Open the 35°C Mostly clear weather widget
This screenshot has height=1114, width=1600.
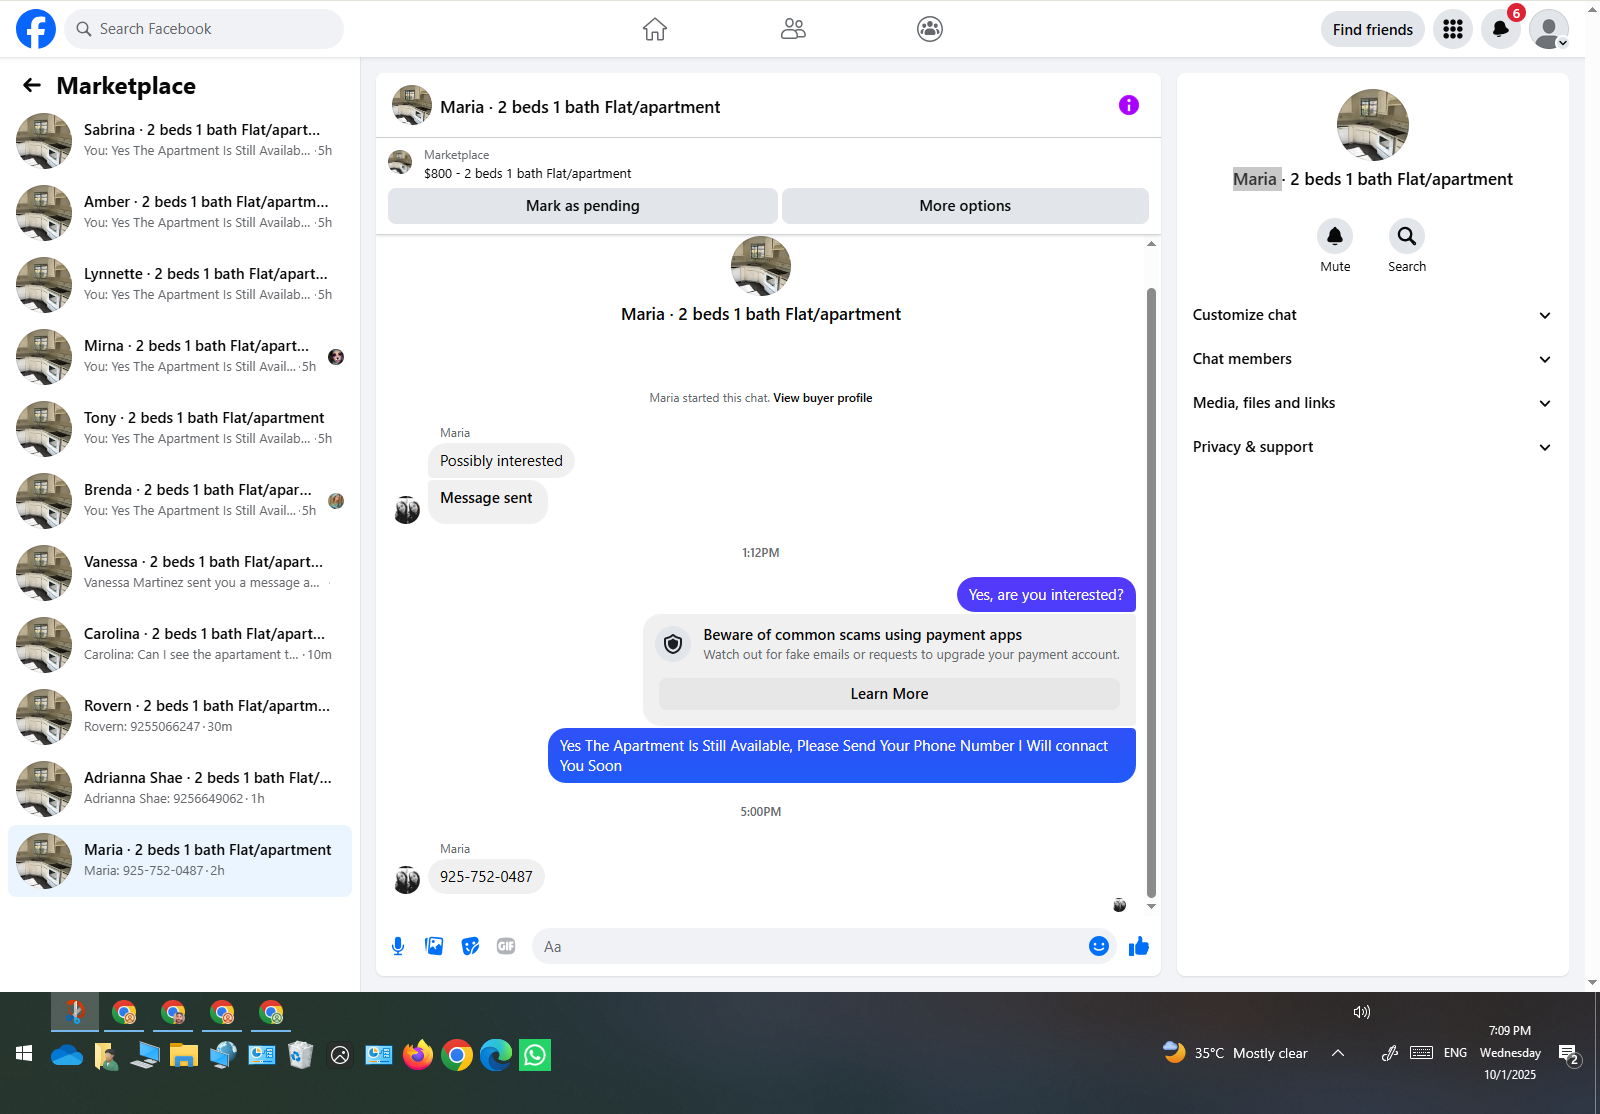[x=1235, y=1053]
